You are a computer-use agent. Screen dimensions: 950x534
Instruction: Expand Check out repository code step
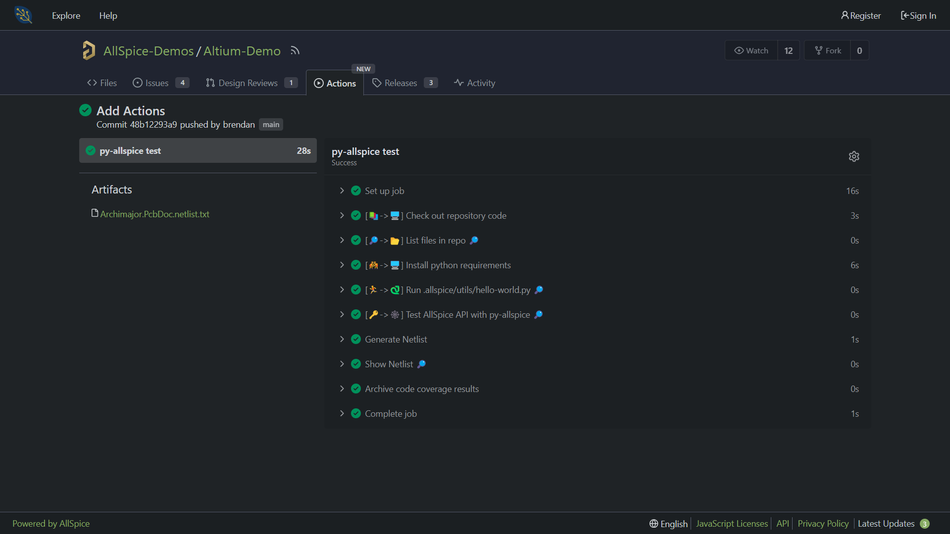pos(342,215)
